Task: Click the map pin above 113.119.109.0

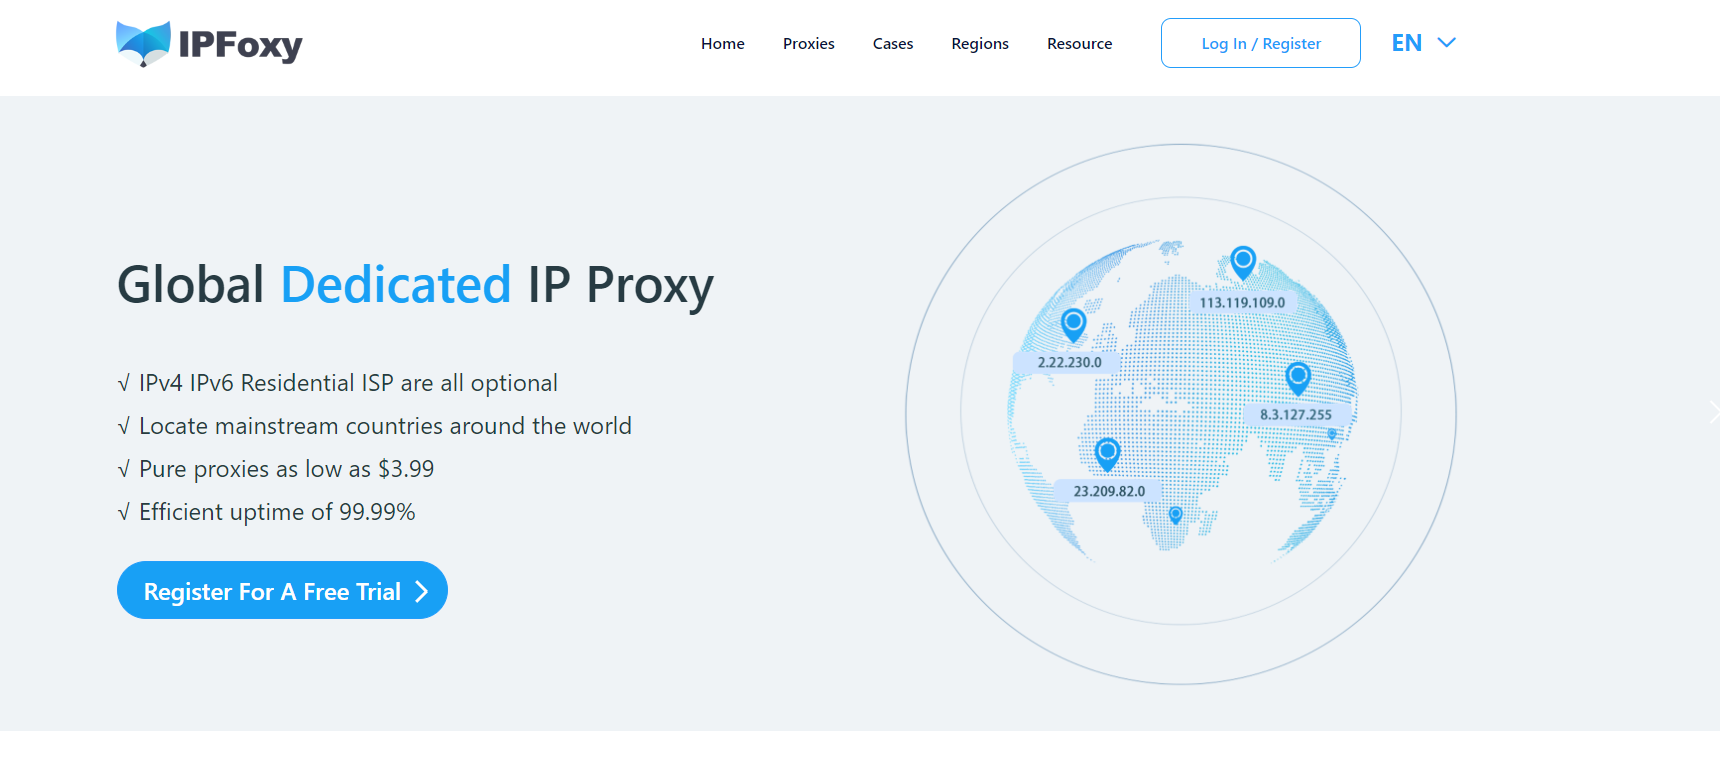Action: [x=1243, y=262]
